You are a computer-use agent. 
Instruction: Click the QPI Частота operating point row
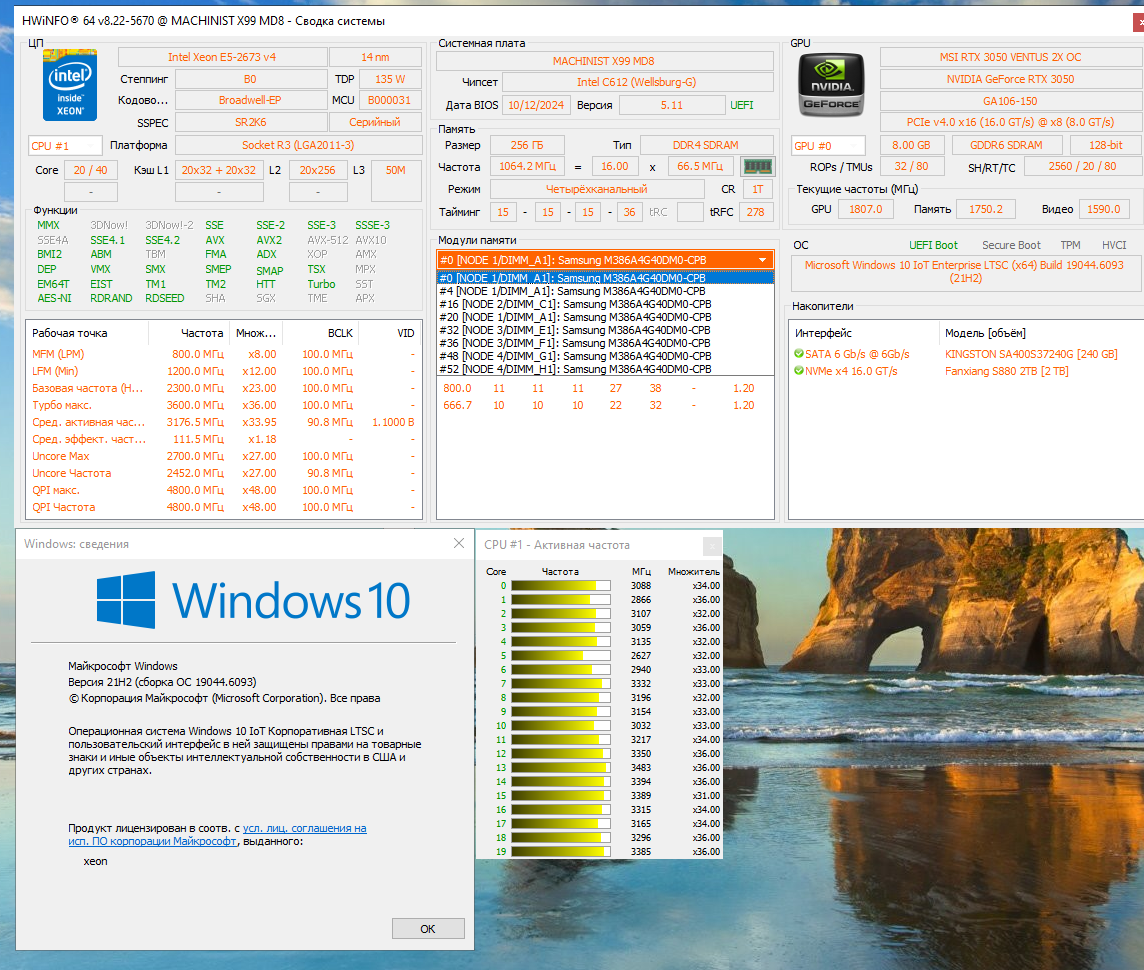click(224, 507)
